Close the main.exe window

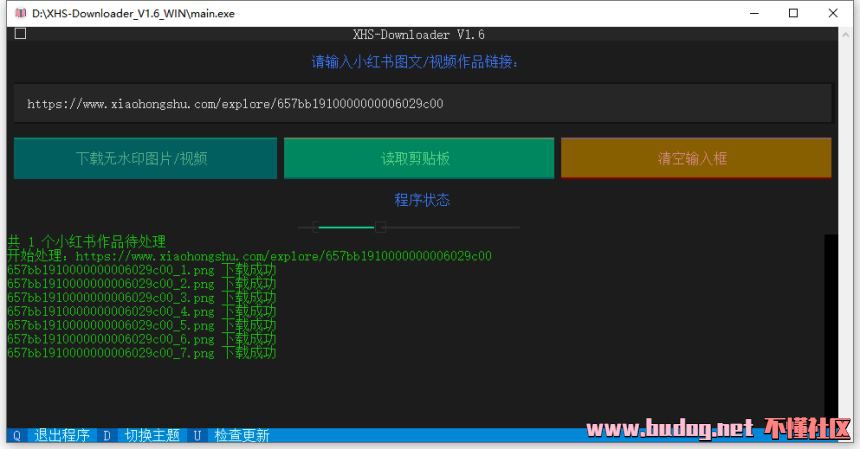click(833, 13)
